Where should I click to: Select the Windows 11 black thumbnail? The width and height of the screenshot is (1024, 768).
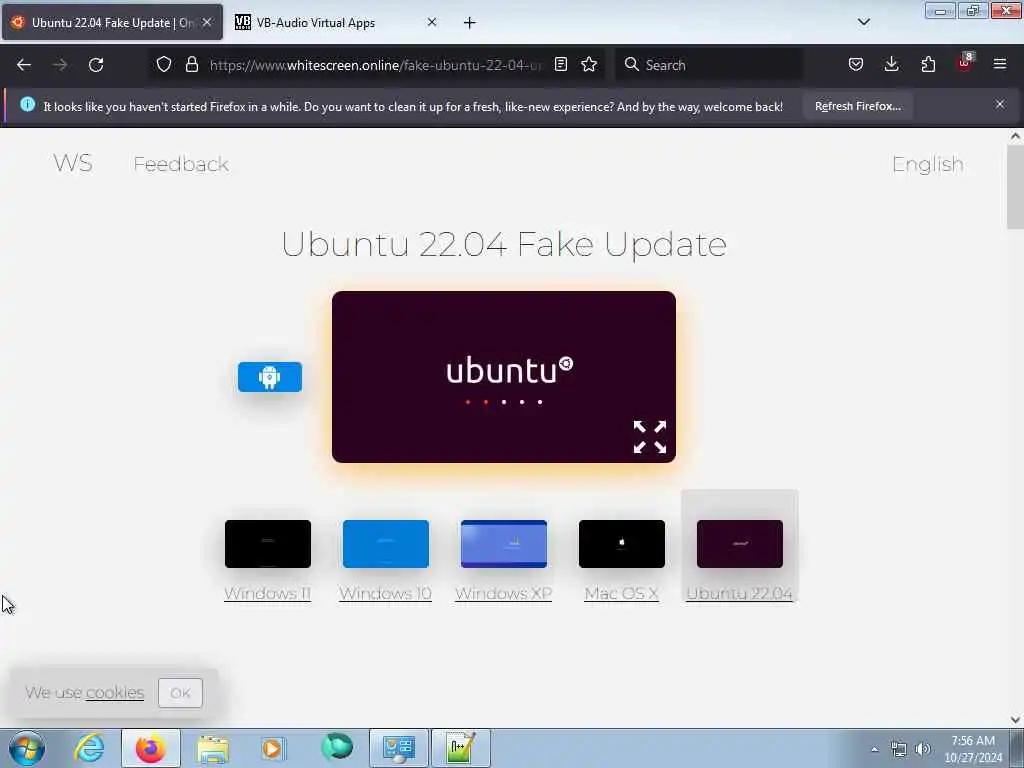click(268, 544)
